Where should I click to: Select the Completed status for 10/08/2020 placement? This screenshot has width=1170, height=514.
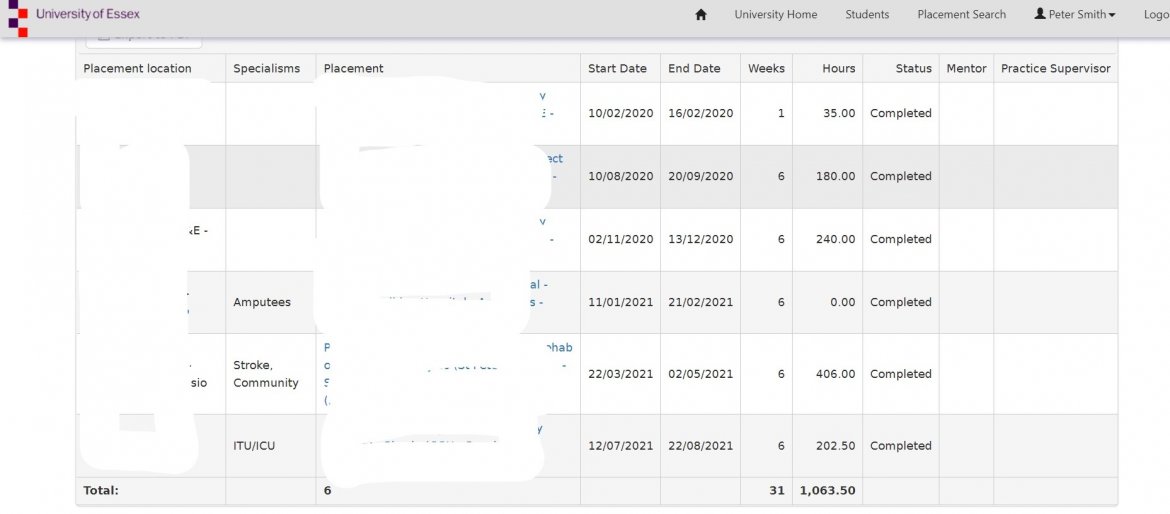900,176
